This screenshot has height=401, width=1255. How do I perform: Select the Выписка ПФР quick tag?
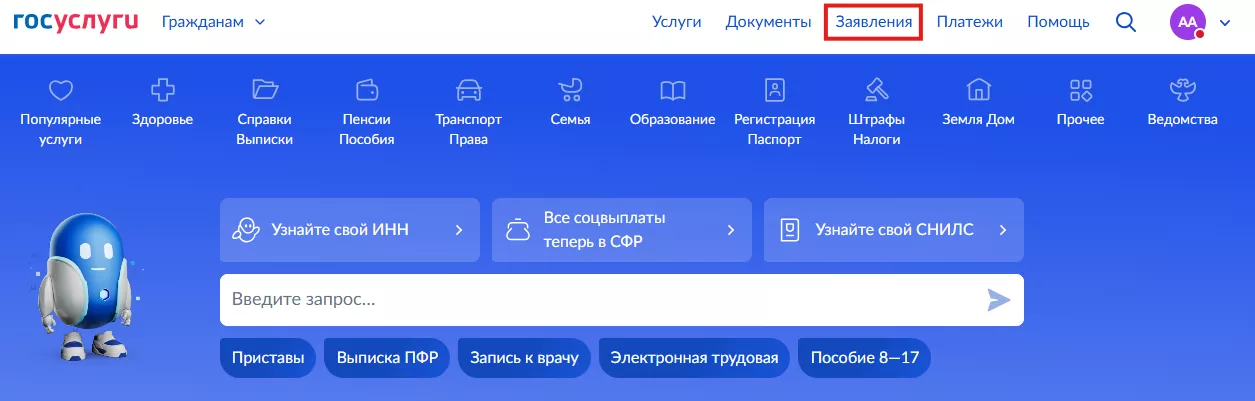point(387,358)
